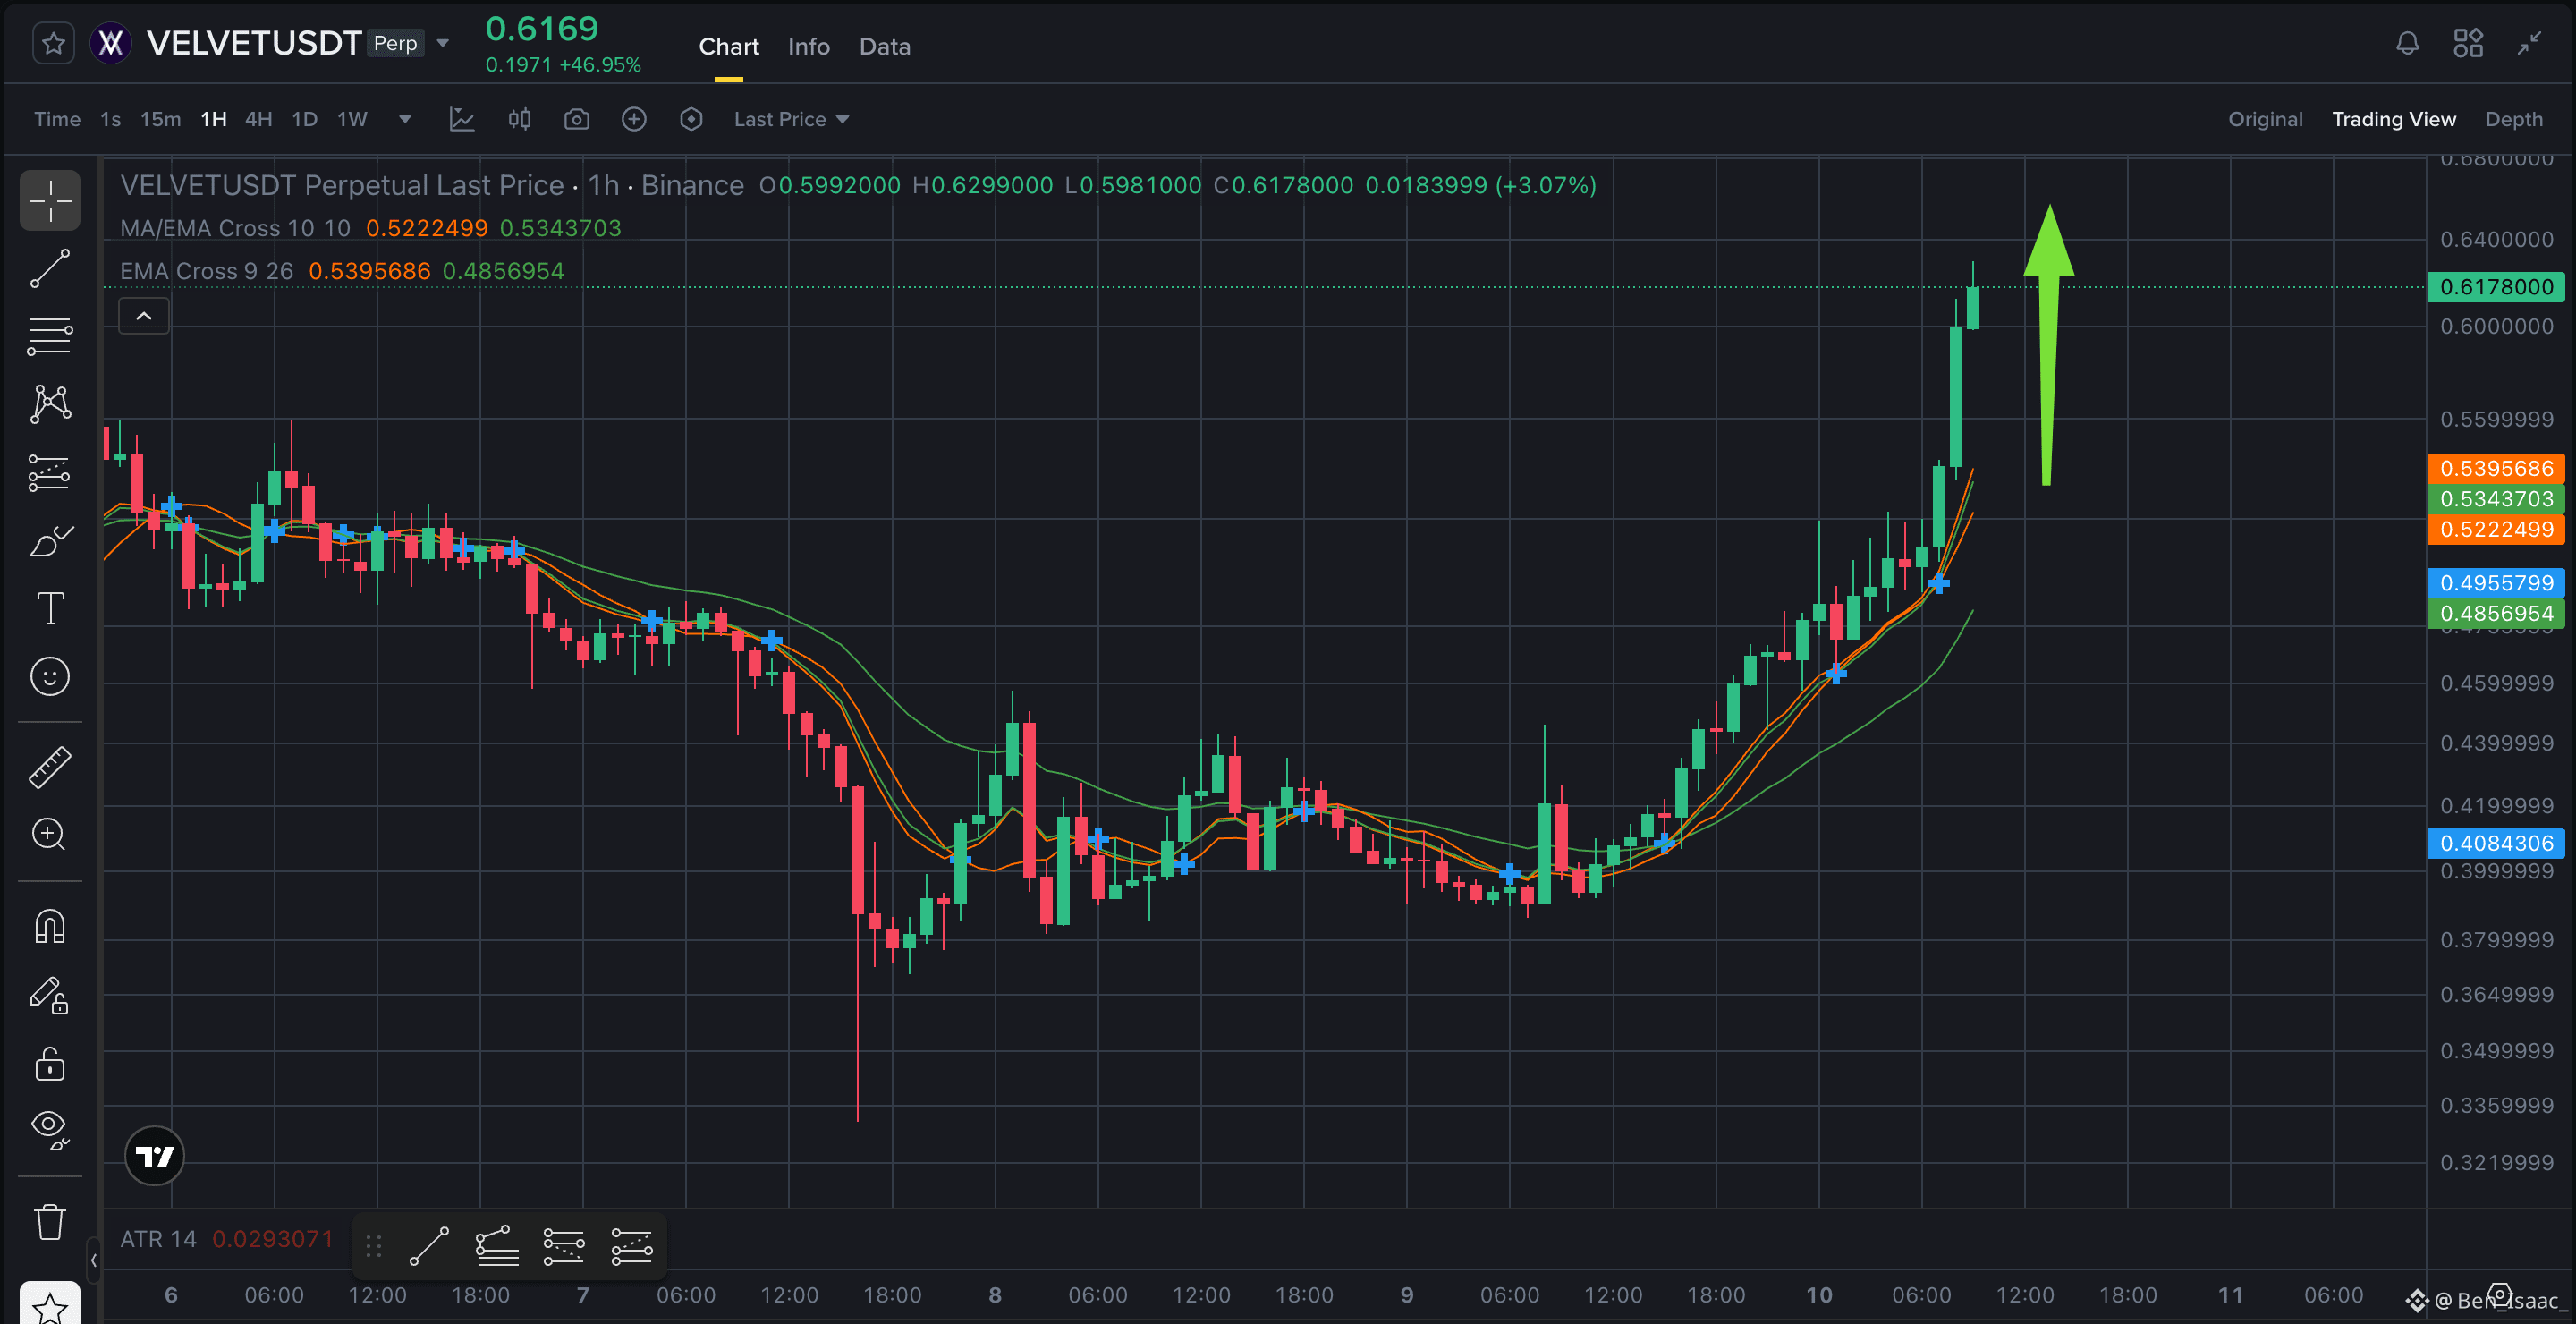Click the blue 0.4955799 price label
This screenshot has width=2576, height=1324.
pos(2496,583)
